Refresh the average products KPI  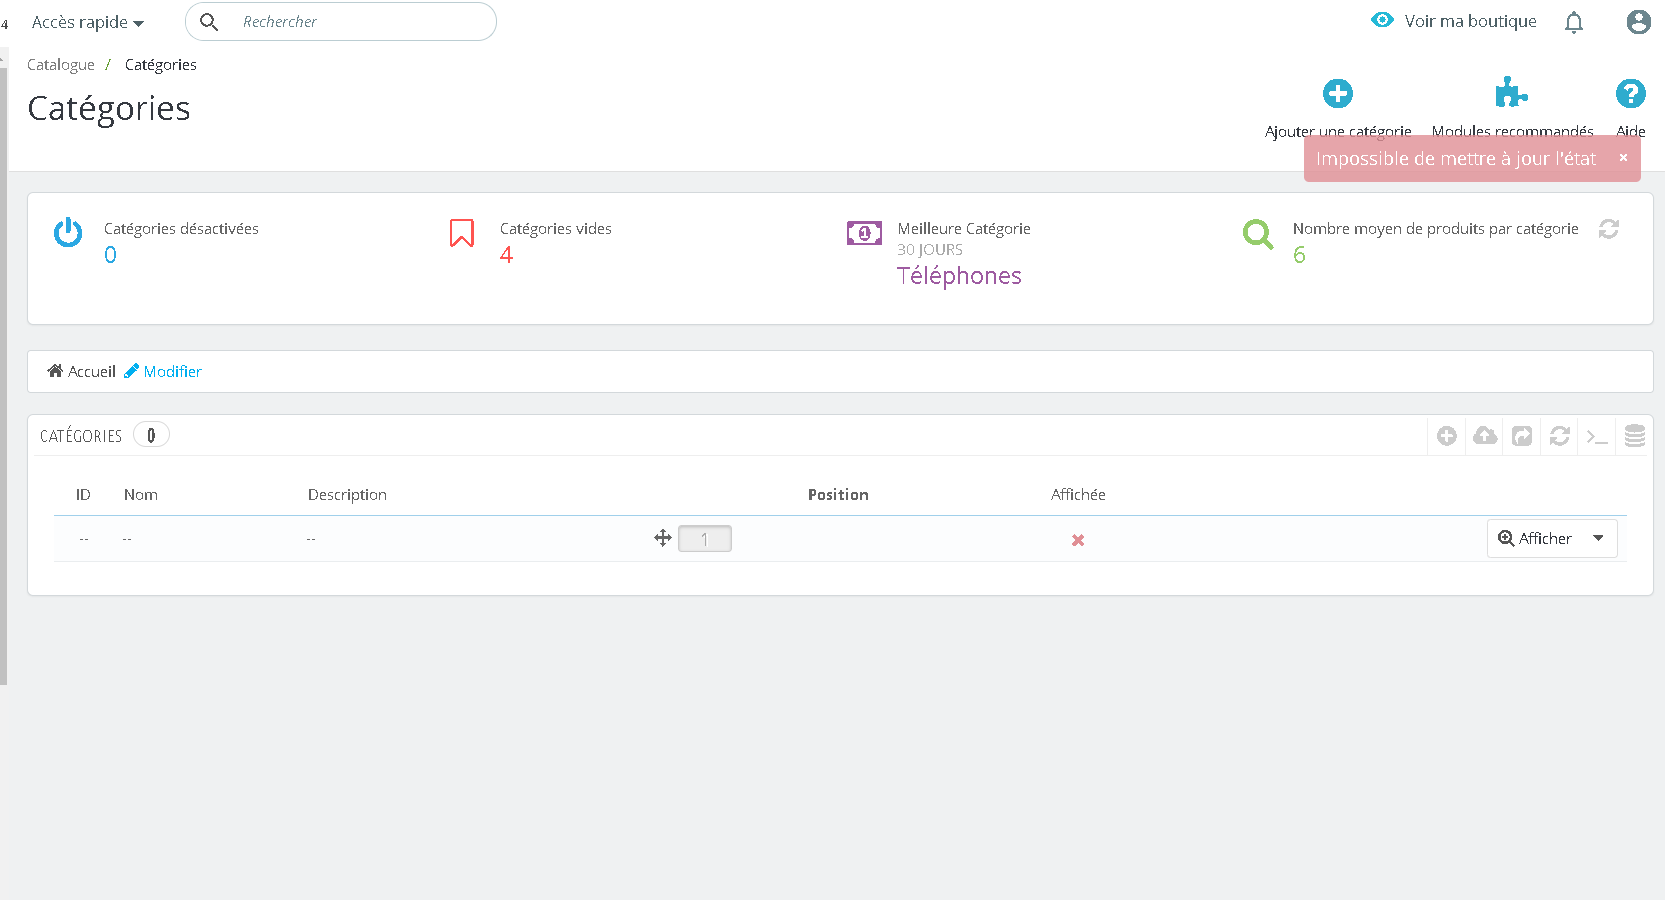click(1609, 229)
